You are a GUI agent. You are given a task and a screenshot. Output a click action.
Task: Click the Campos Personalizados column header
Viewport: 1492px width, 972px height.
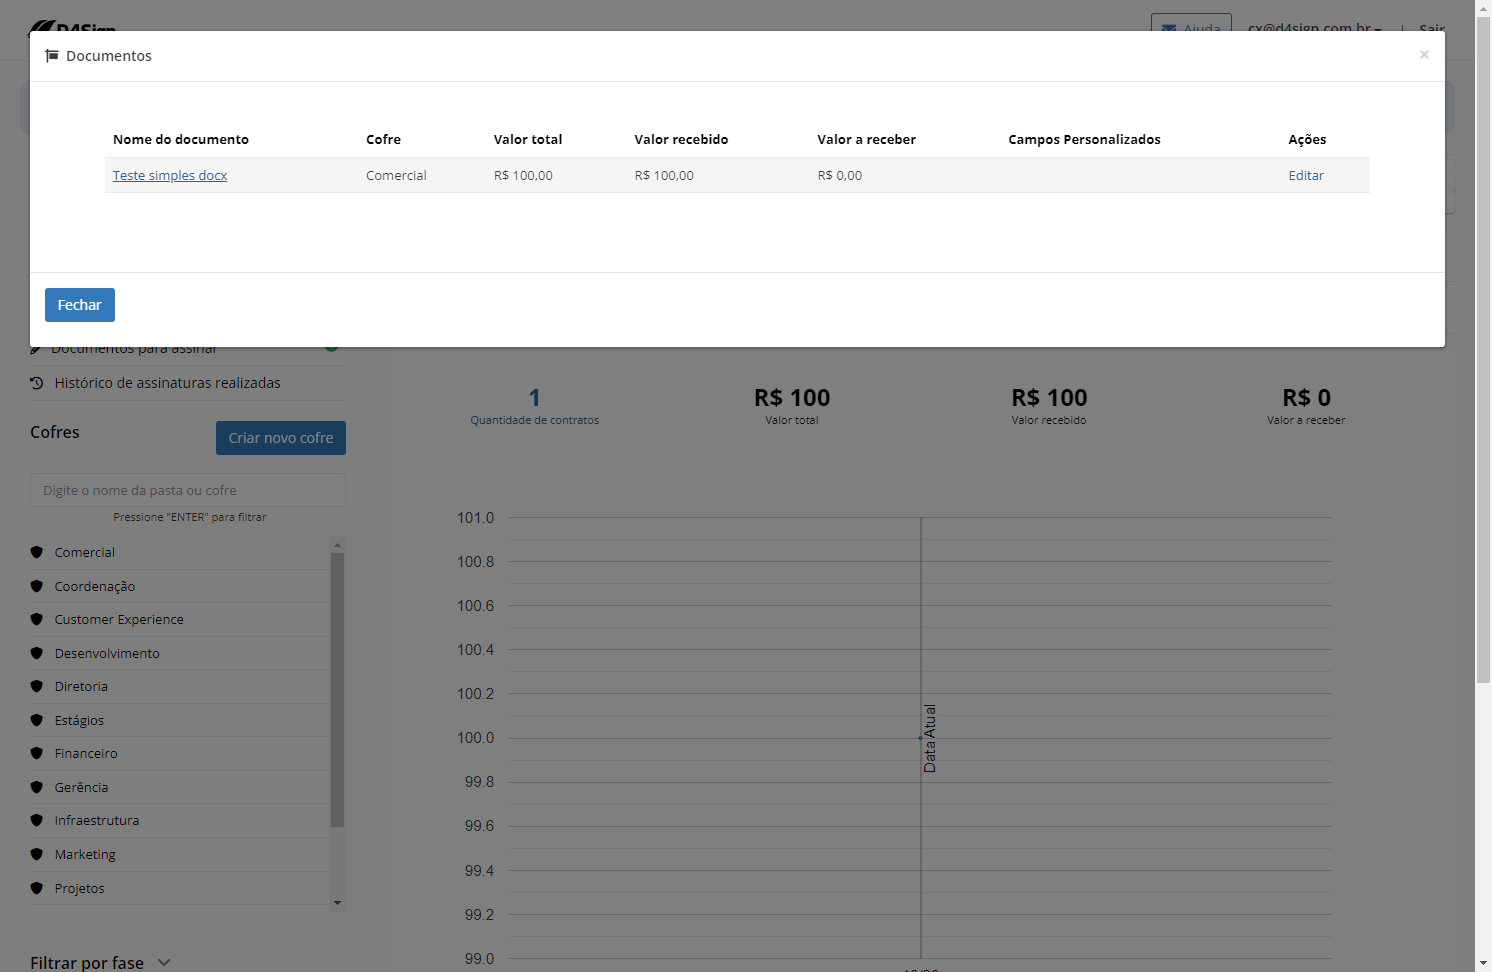click(x=1084, y=139)
